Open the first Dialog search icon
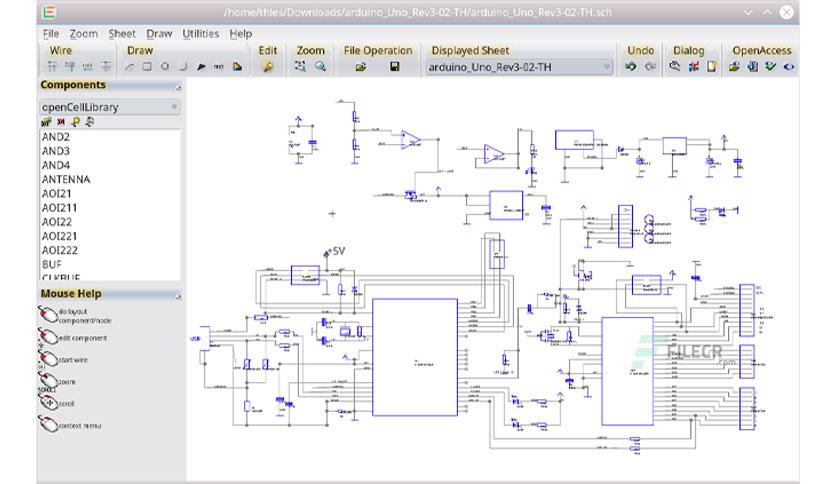 (675, 67)
